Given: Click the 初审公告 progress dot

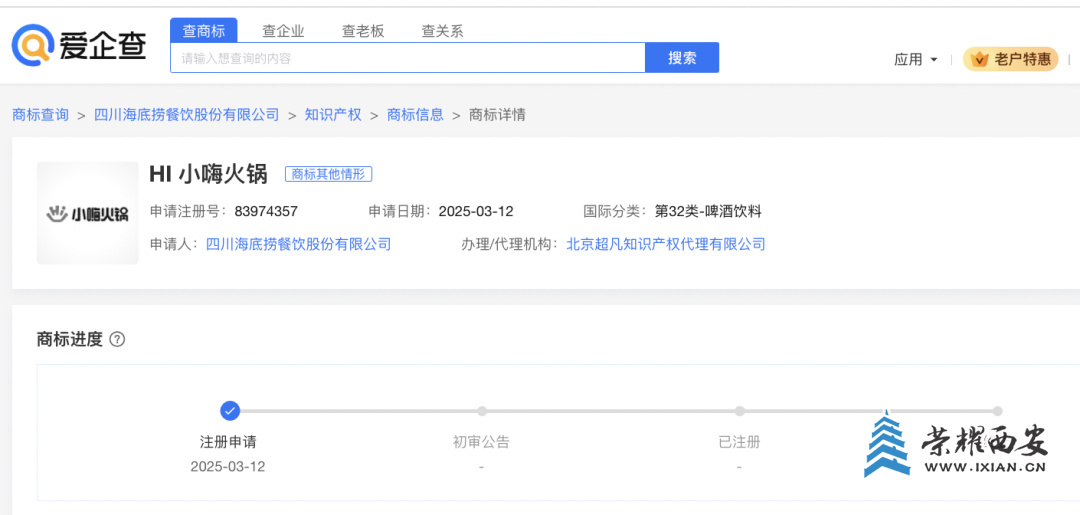Looking at the screenshot, I should coord(482,411).
